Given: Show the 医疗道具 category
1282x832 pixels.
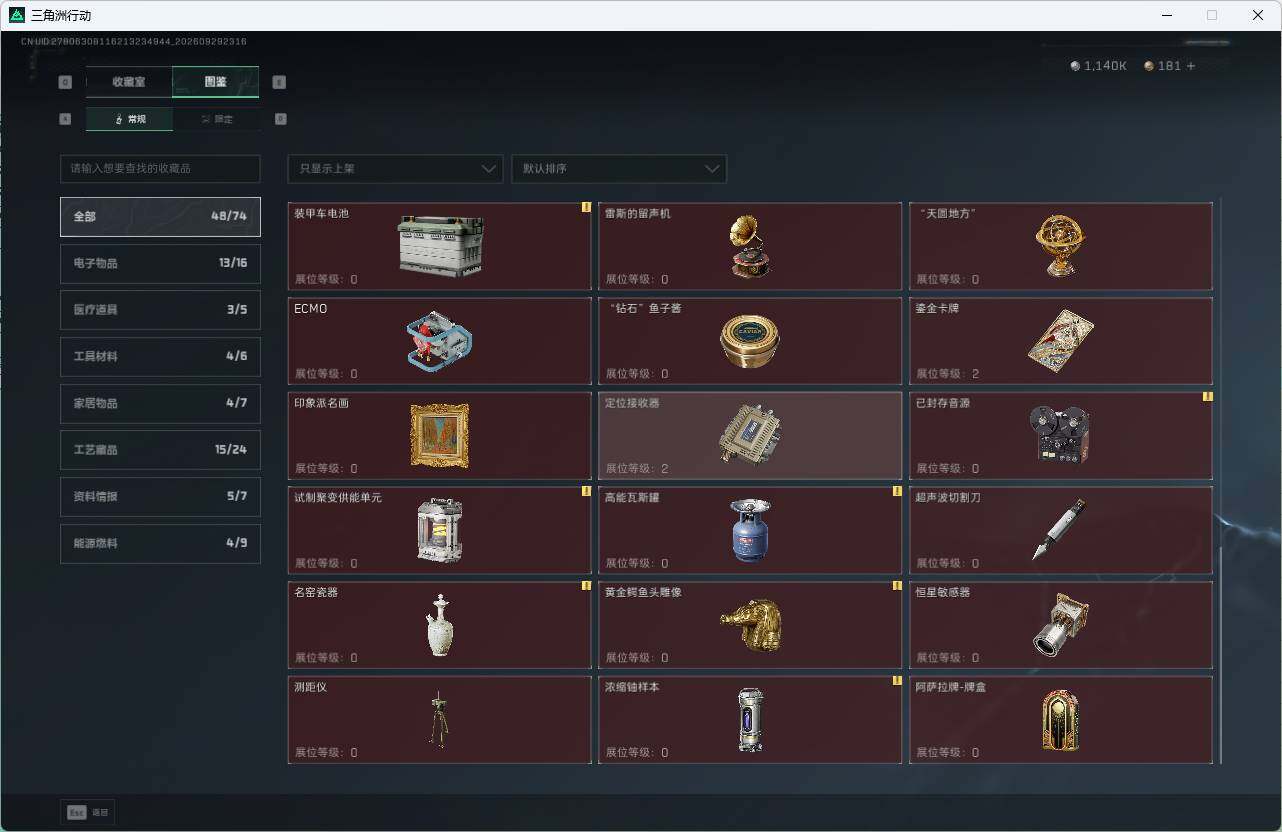Looking at the screenshot, I should 160,310.
